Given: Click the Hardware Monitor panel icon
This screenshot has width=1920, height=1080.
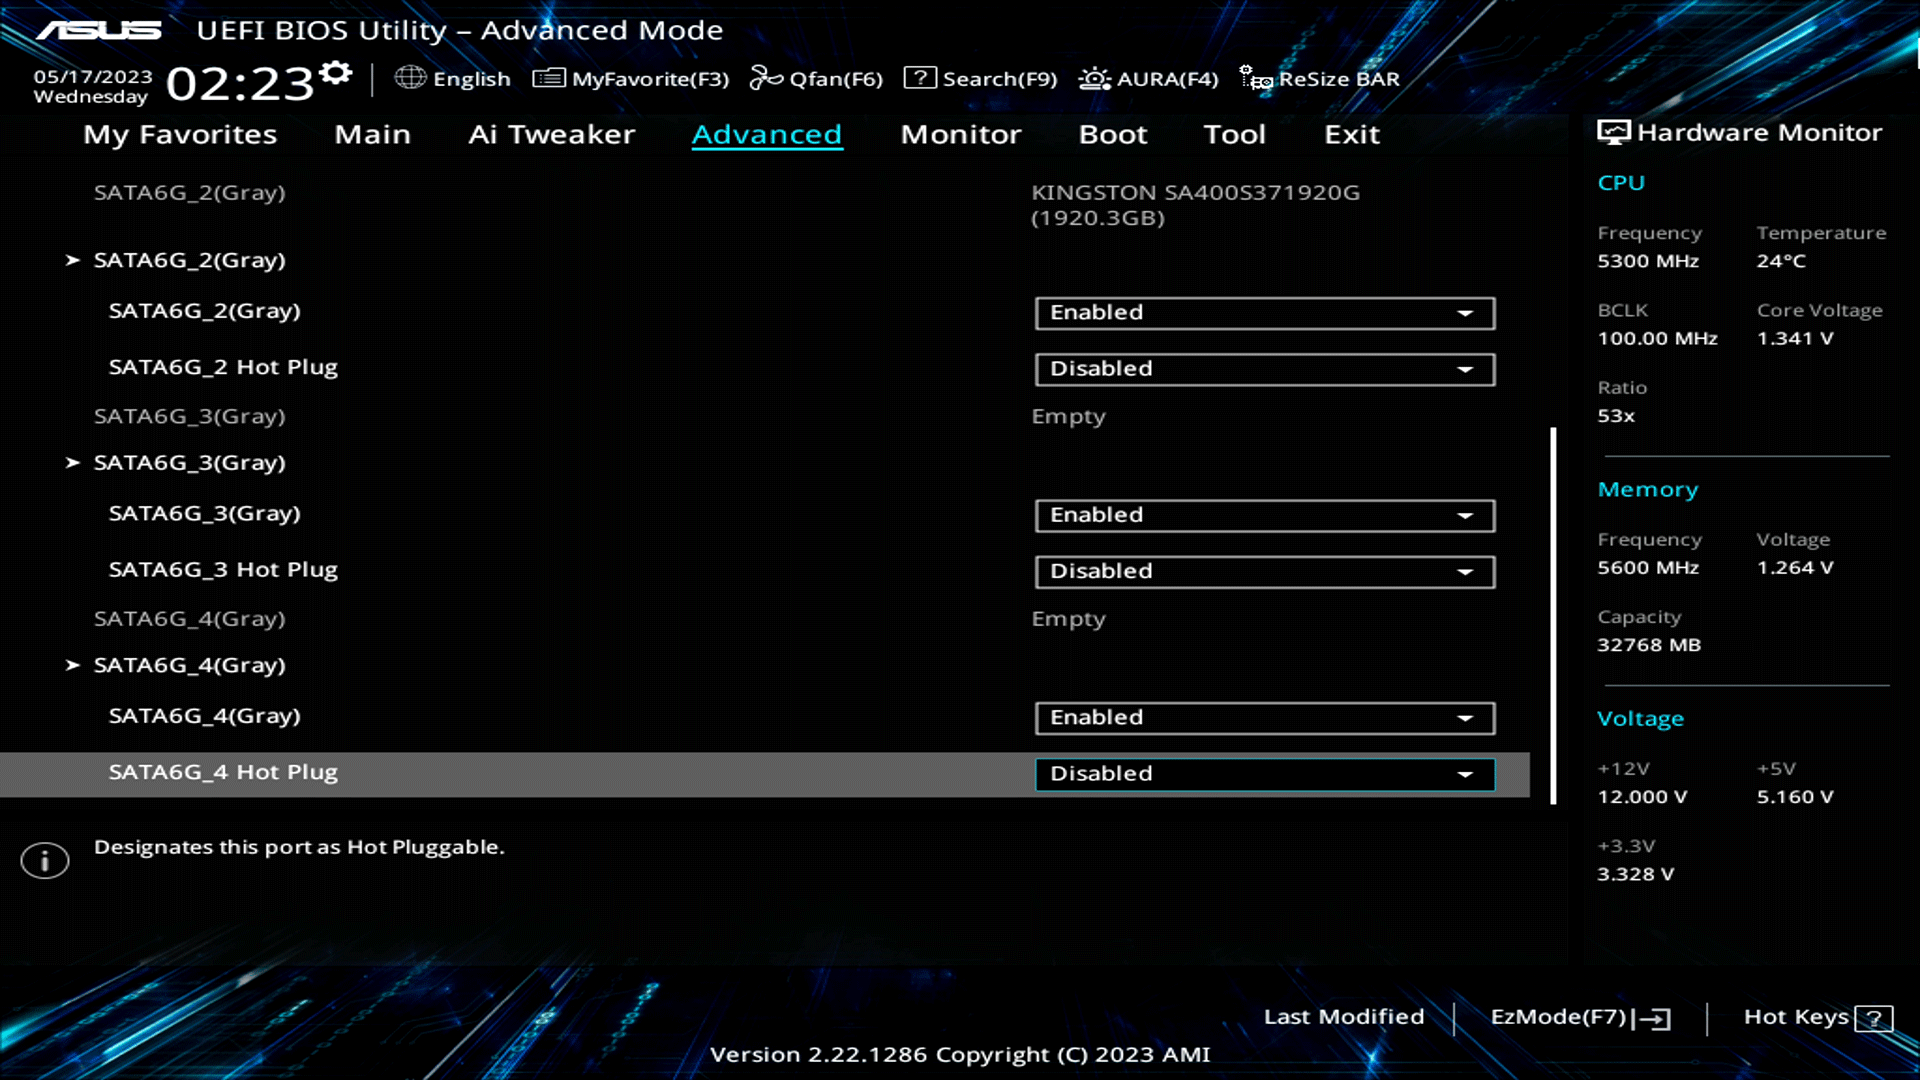Looking at the screenshot, I should click(1613, 131).
